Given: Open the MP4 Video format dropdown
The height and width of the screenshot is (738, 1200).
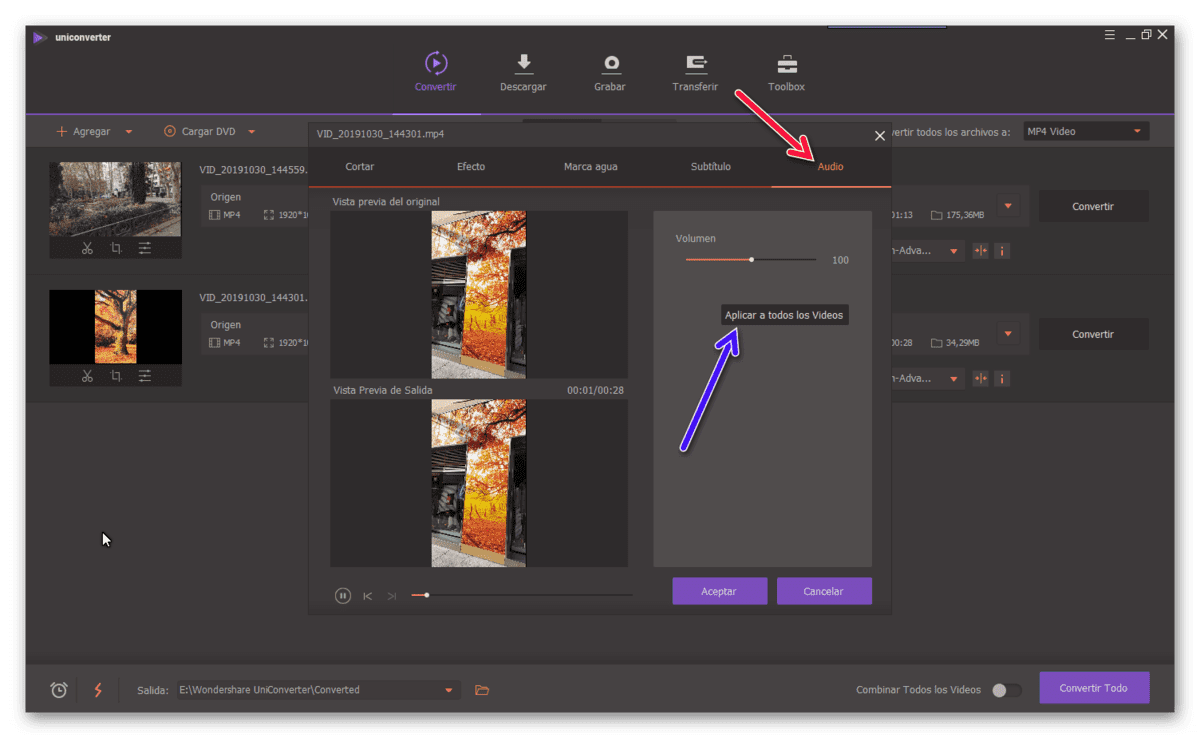Looking at the screenshot, I should [x=1086, y=132].
